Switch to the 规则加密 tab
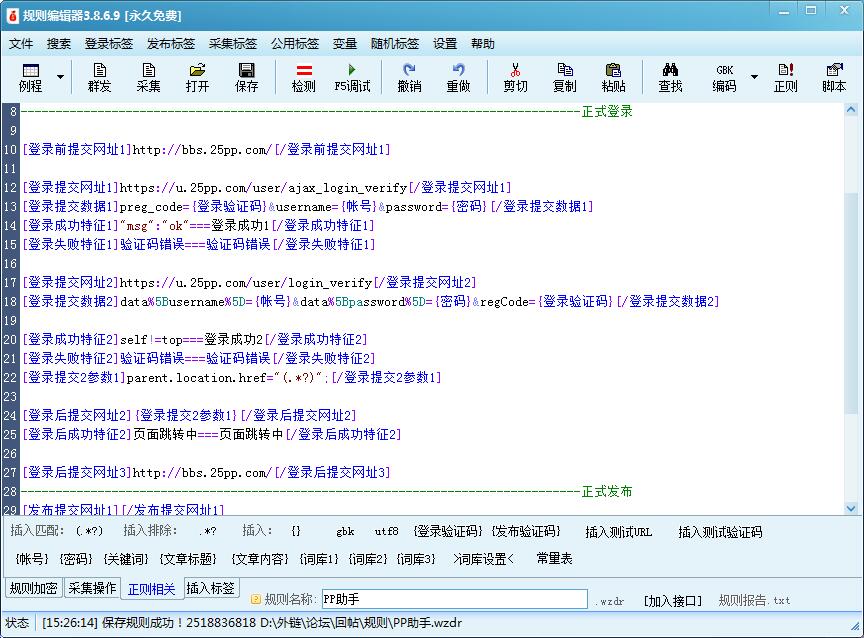This screenshot has height=638, width=864. pyautogui.click(x=33, y=588)
